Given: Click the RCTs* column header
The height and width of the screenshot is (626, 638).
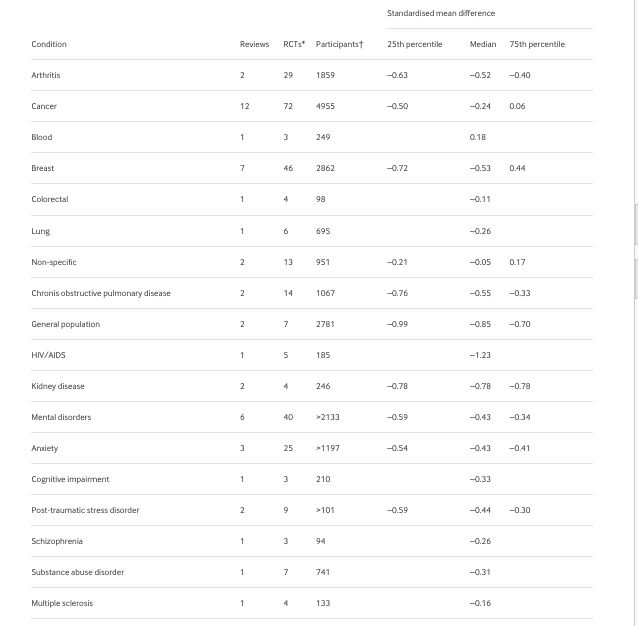Looking at the screenshot, I should 294,44.
